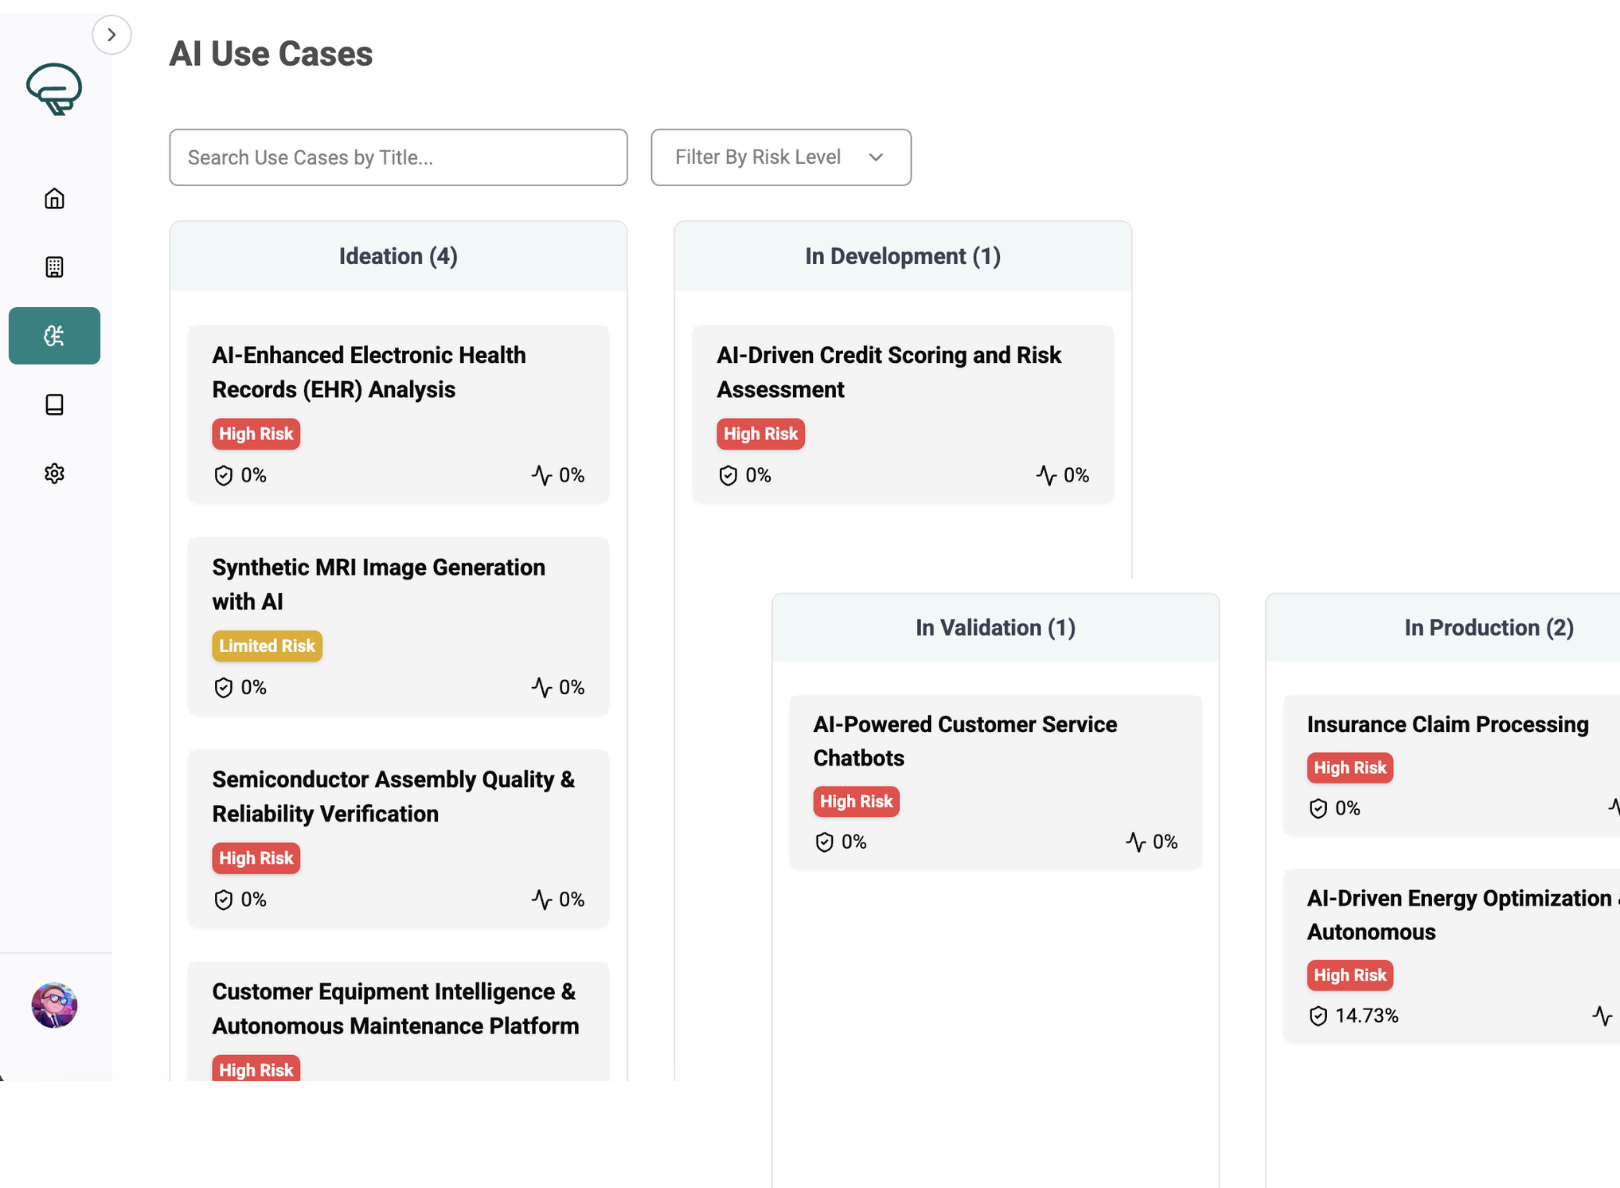Open the settings gear in sidebar
Viewport: 1620px width, 1188px height.
pos(54,473)
